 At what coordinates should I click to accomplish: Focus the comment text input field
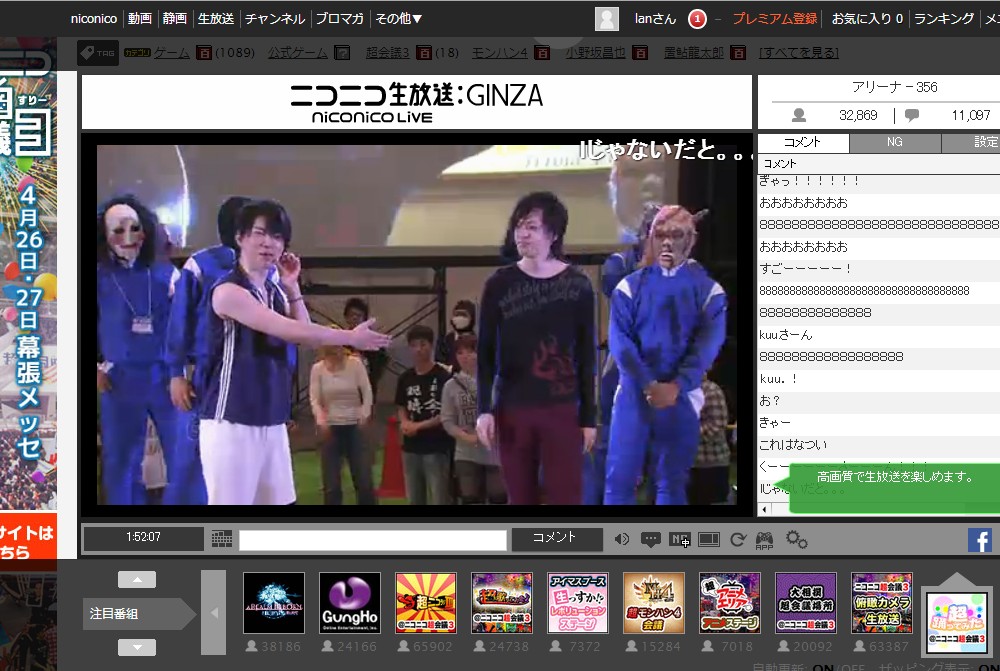(372, 540)
